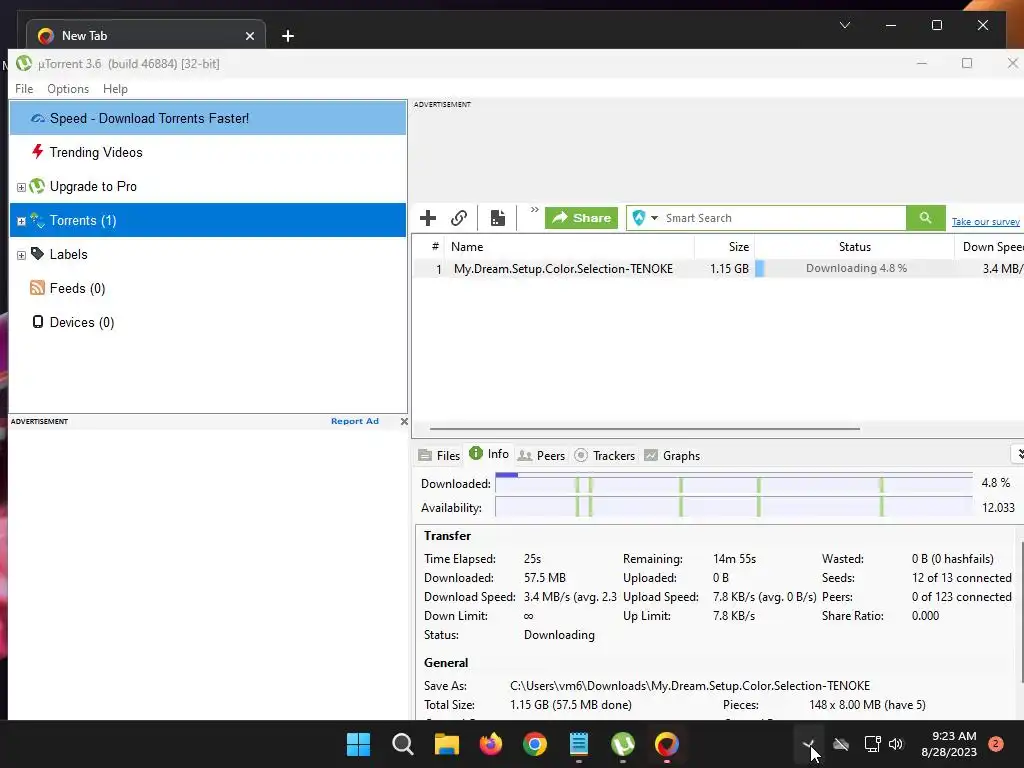This screenshot has height=768, width=1024.
Task: Select Trending Videos in the sidebar
Action: [x=208, y=152]
